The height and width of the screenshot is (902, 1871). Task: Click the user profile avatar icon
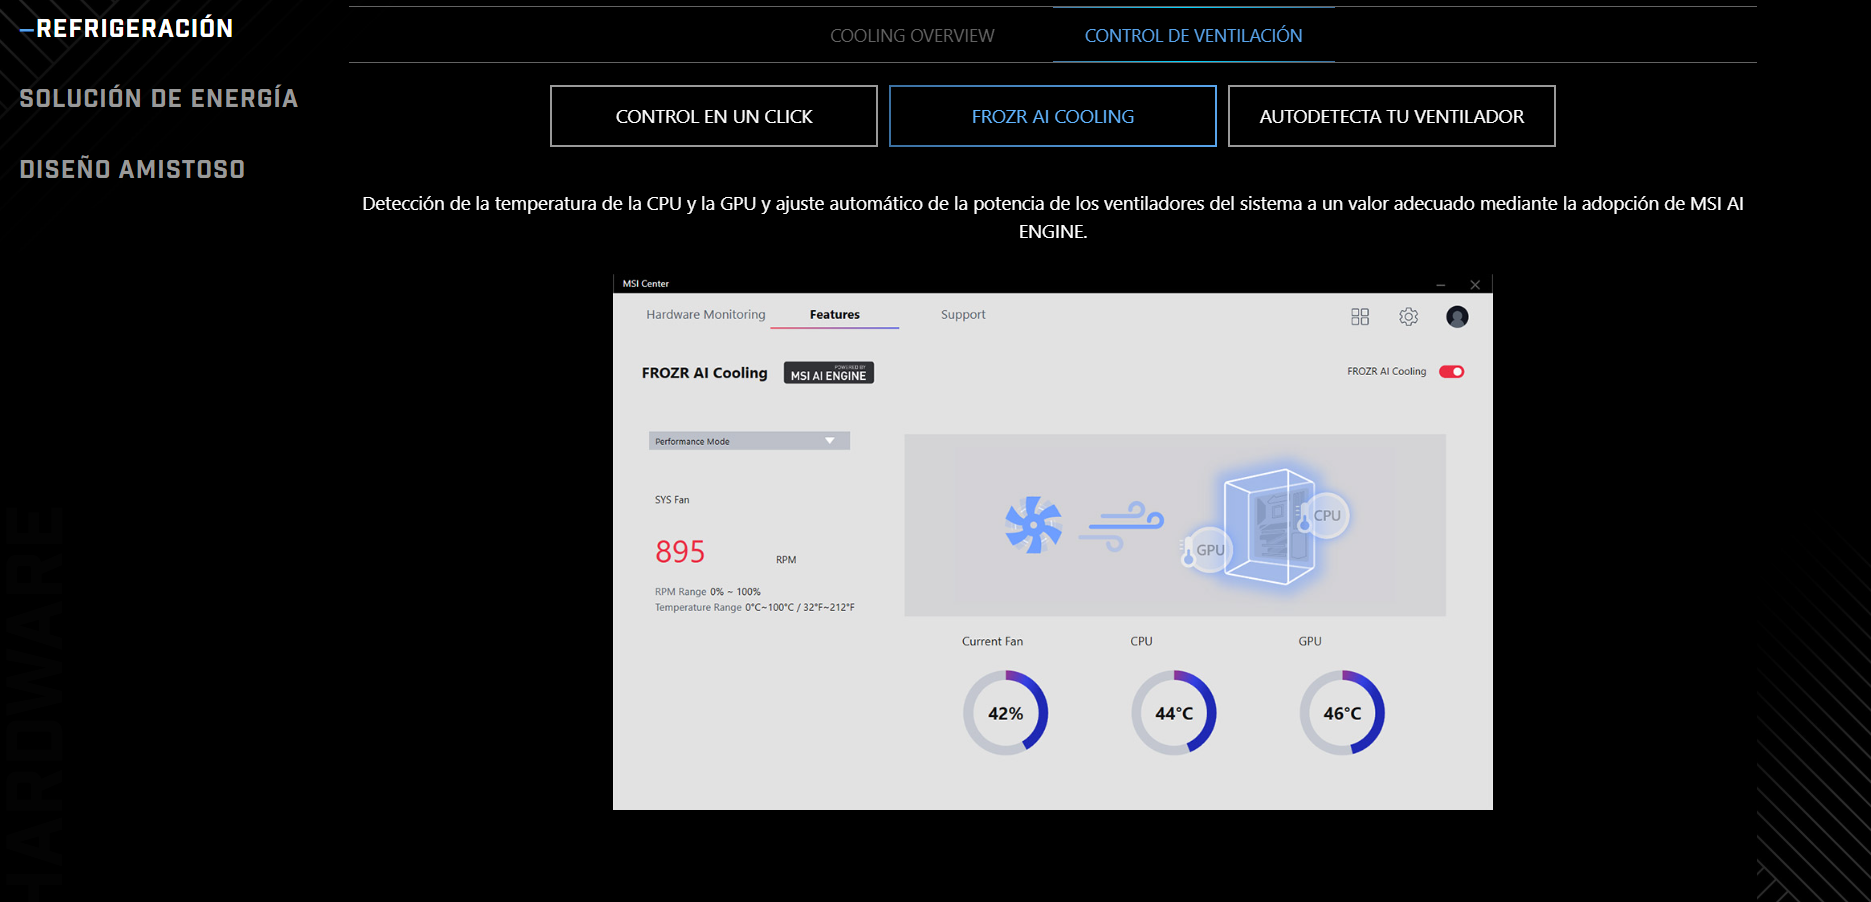(1457, 317)
